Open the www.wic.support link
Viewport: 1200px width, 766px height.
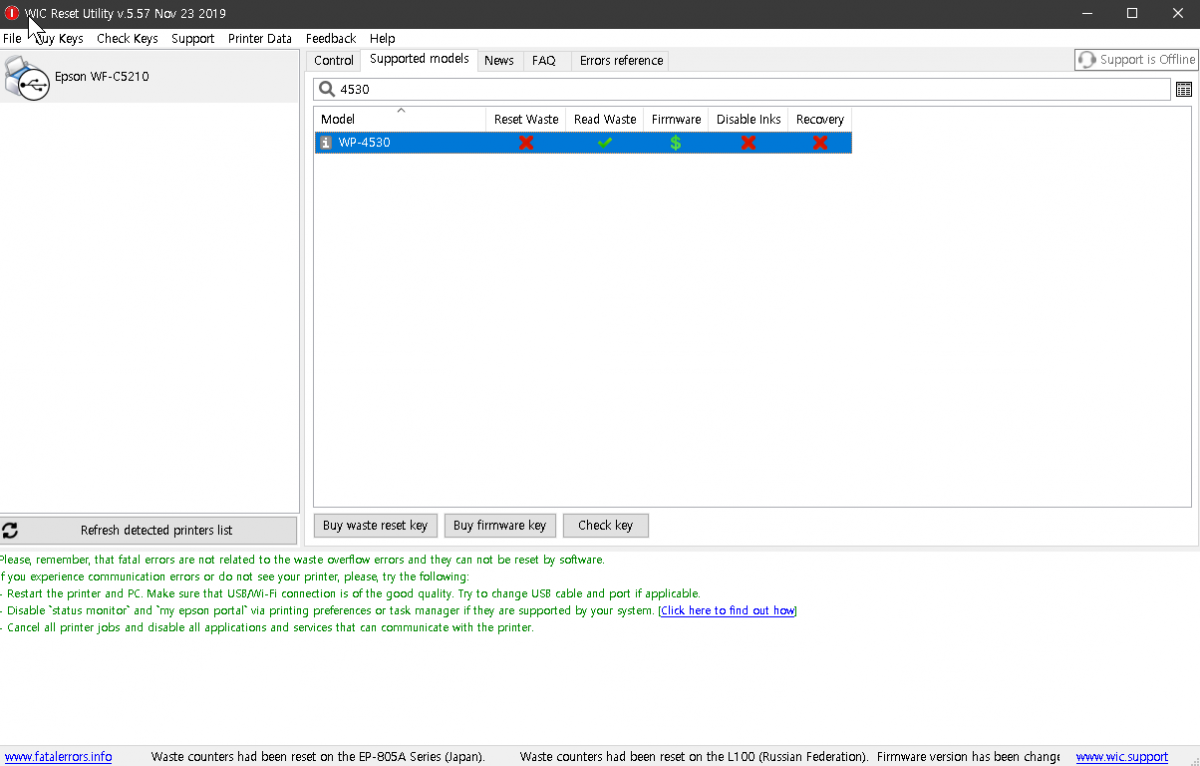point(1122,757)
